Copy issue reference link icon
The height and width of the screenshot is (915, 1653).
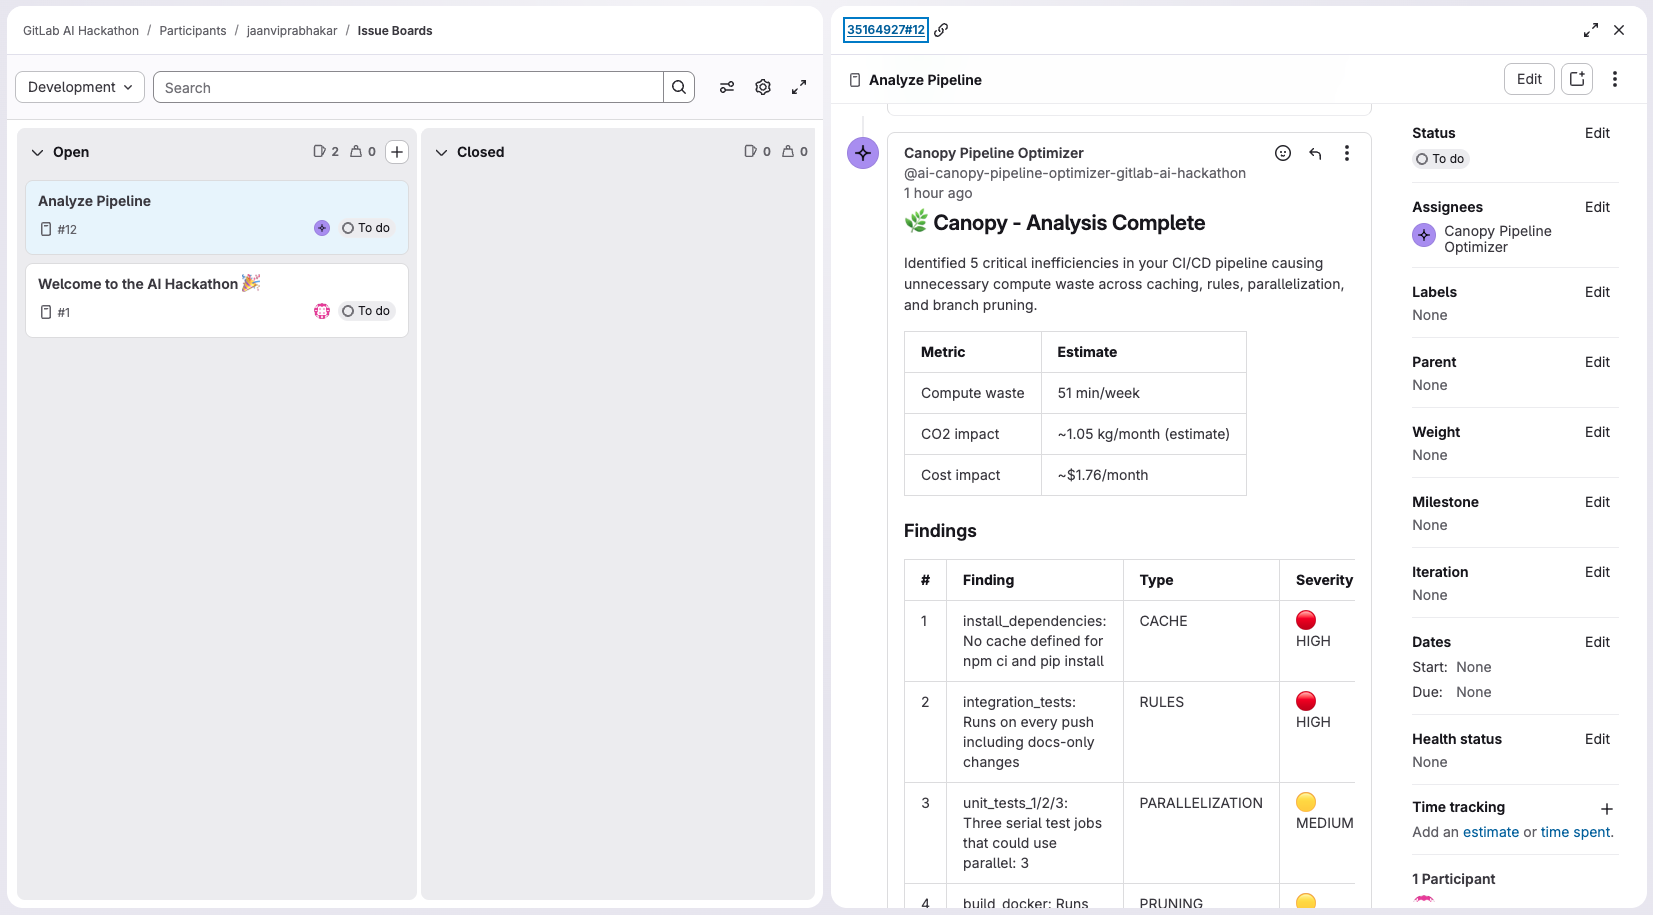[941, 30]
